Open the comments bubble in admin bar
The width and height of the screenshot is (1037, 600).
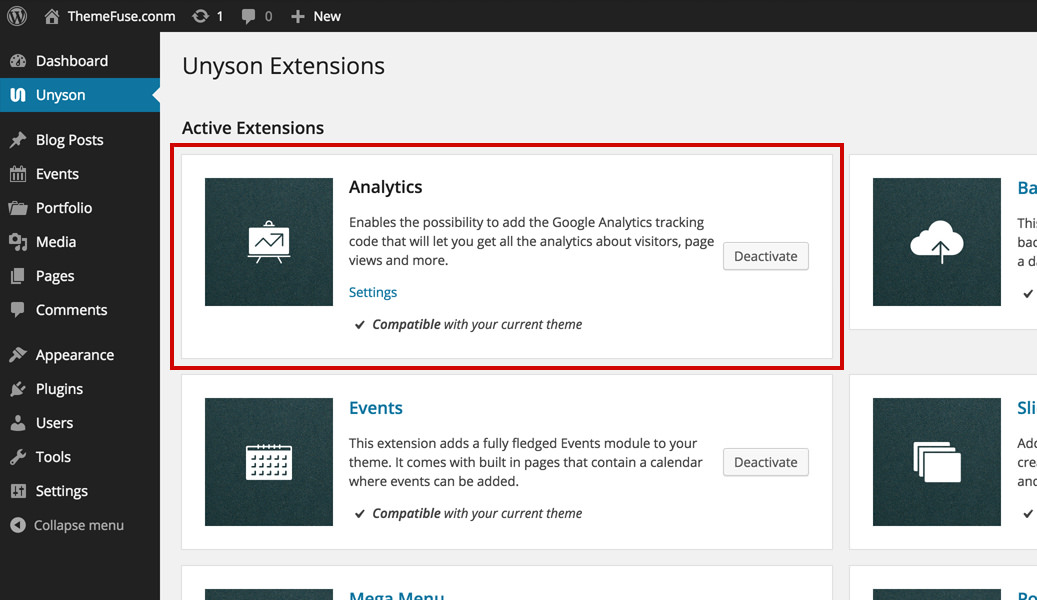(x=249, y=17)
